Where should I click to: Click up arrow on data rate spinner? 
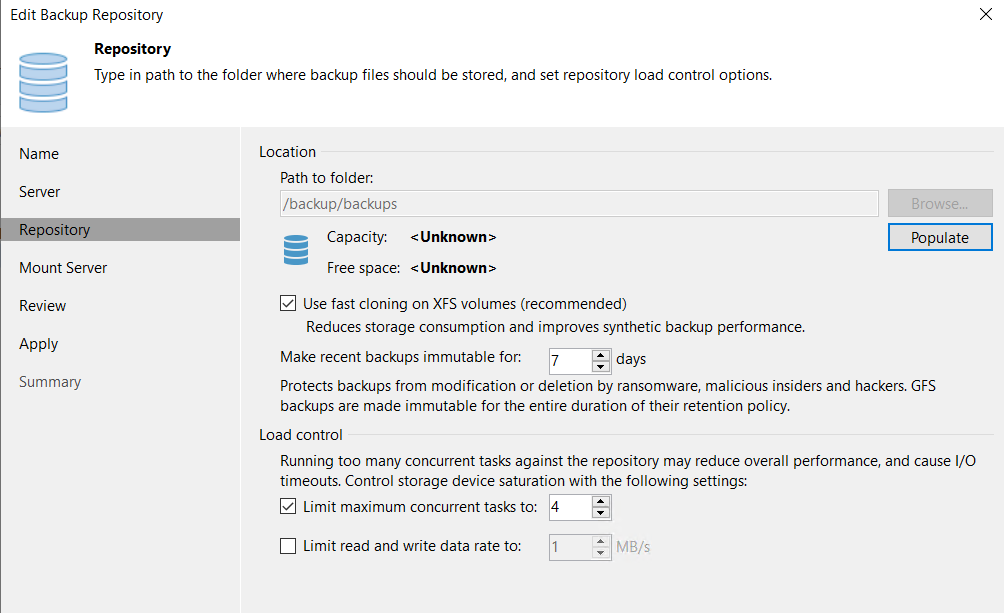point(600,541)
